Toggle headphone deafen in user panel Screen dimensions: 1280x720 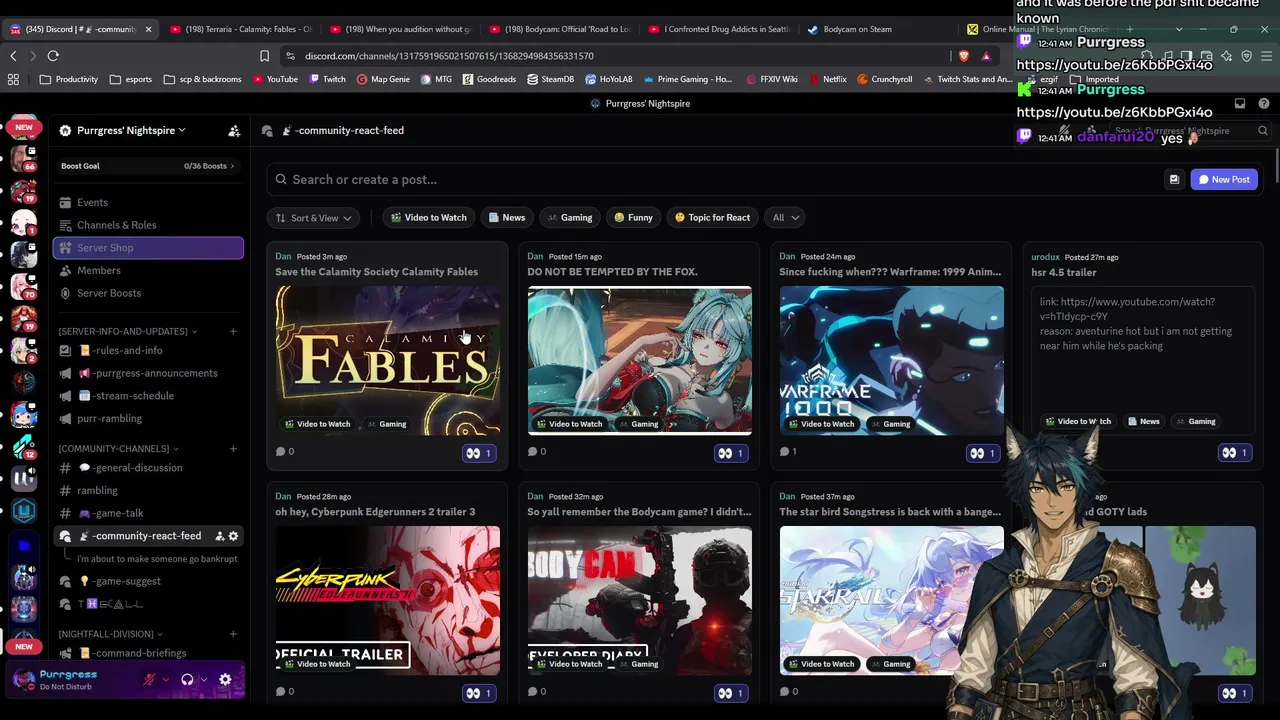pyautogui.click(x=187, y=680)
